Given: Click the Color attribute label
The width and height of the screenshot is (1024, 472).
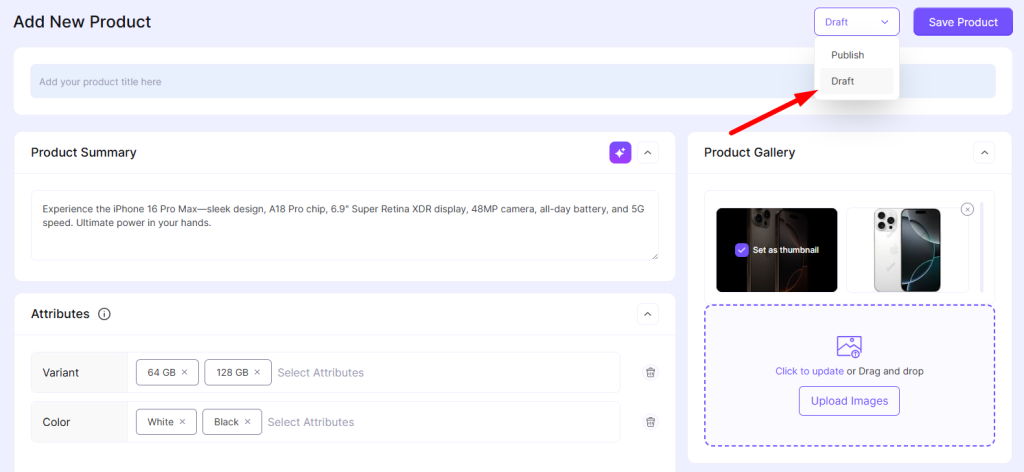Looking at the screenshot, I should [56, 422].
